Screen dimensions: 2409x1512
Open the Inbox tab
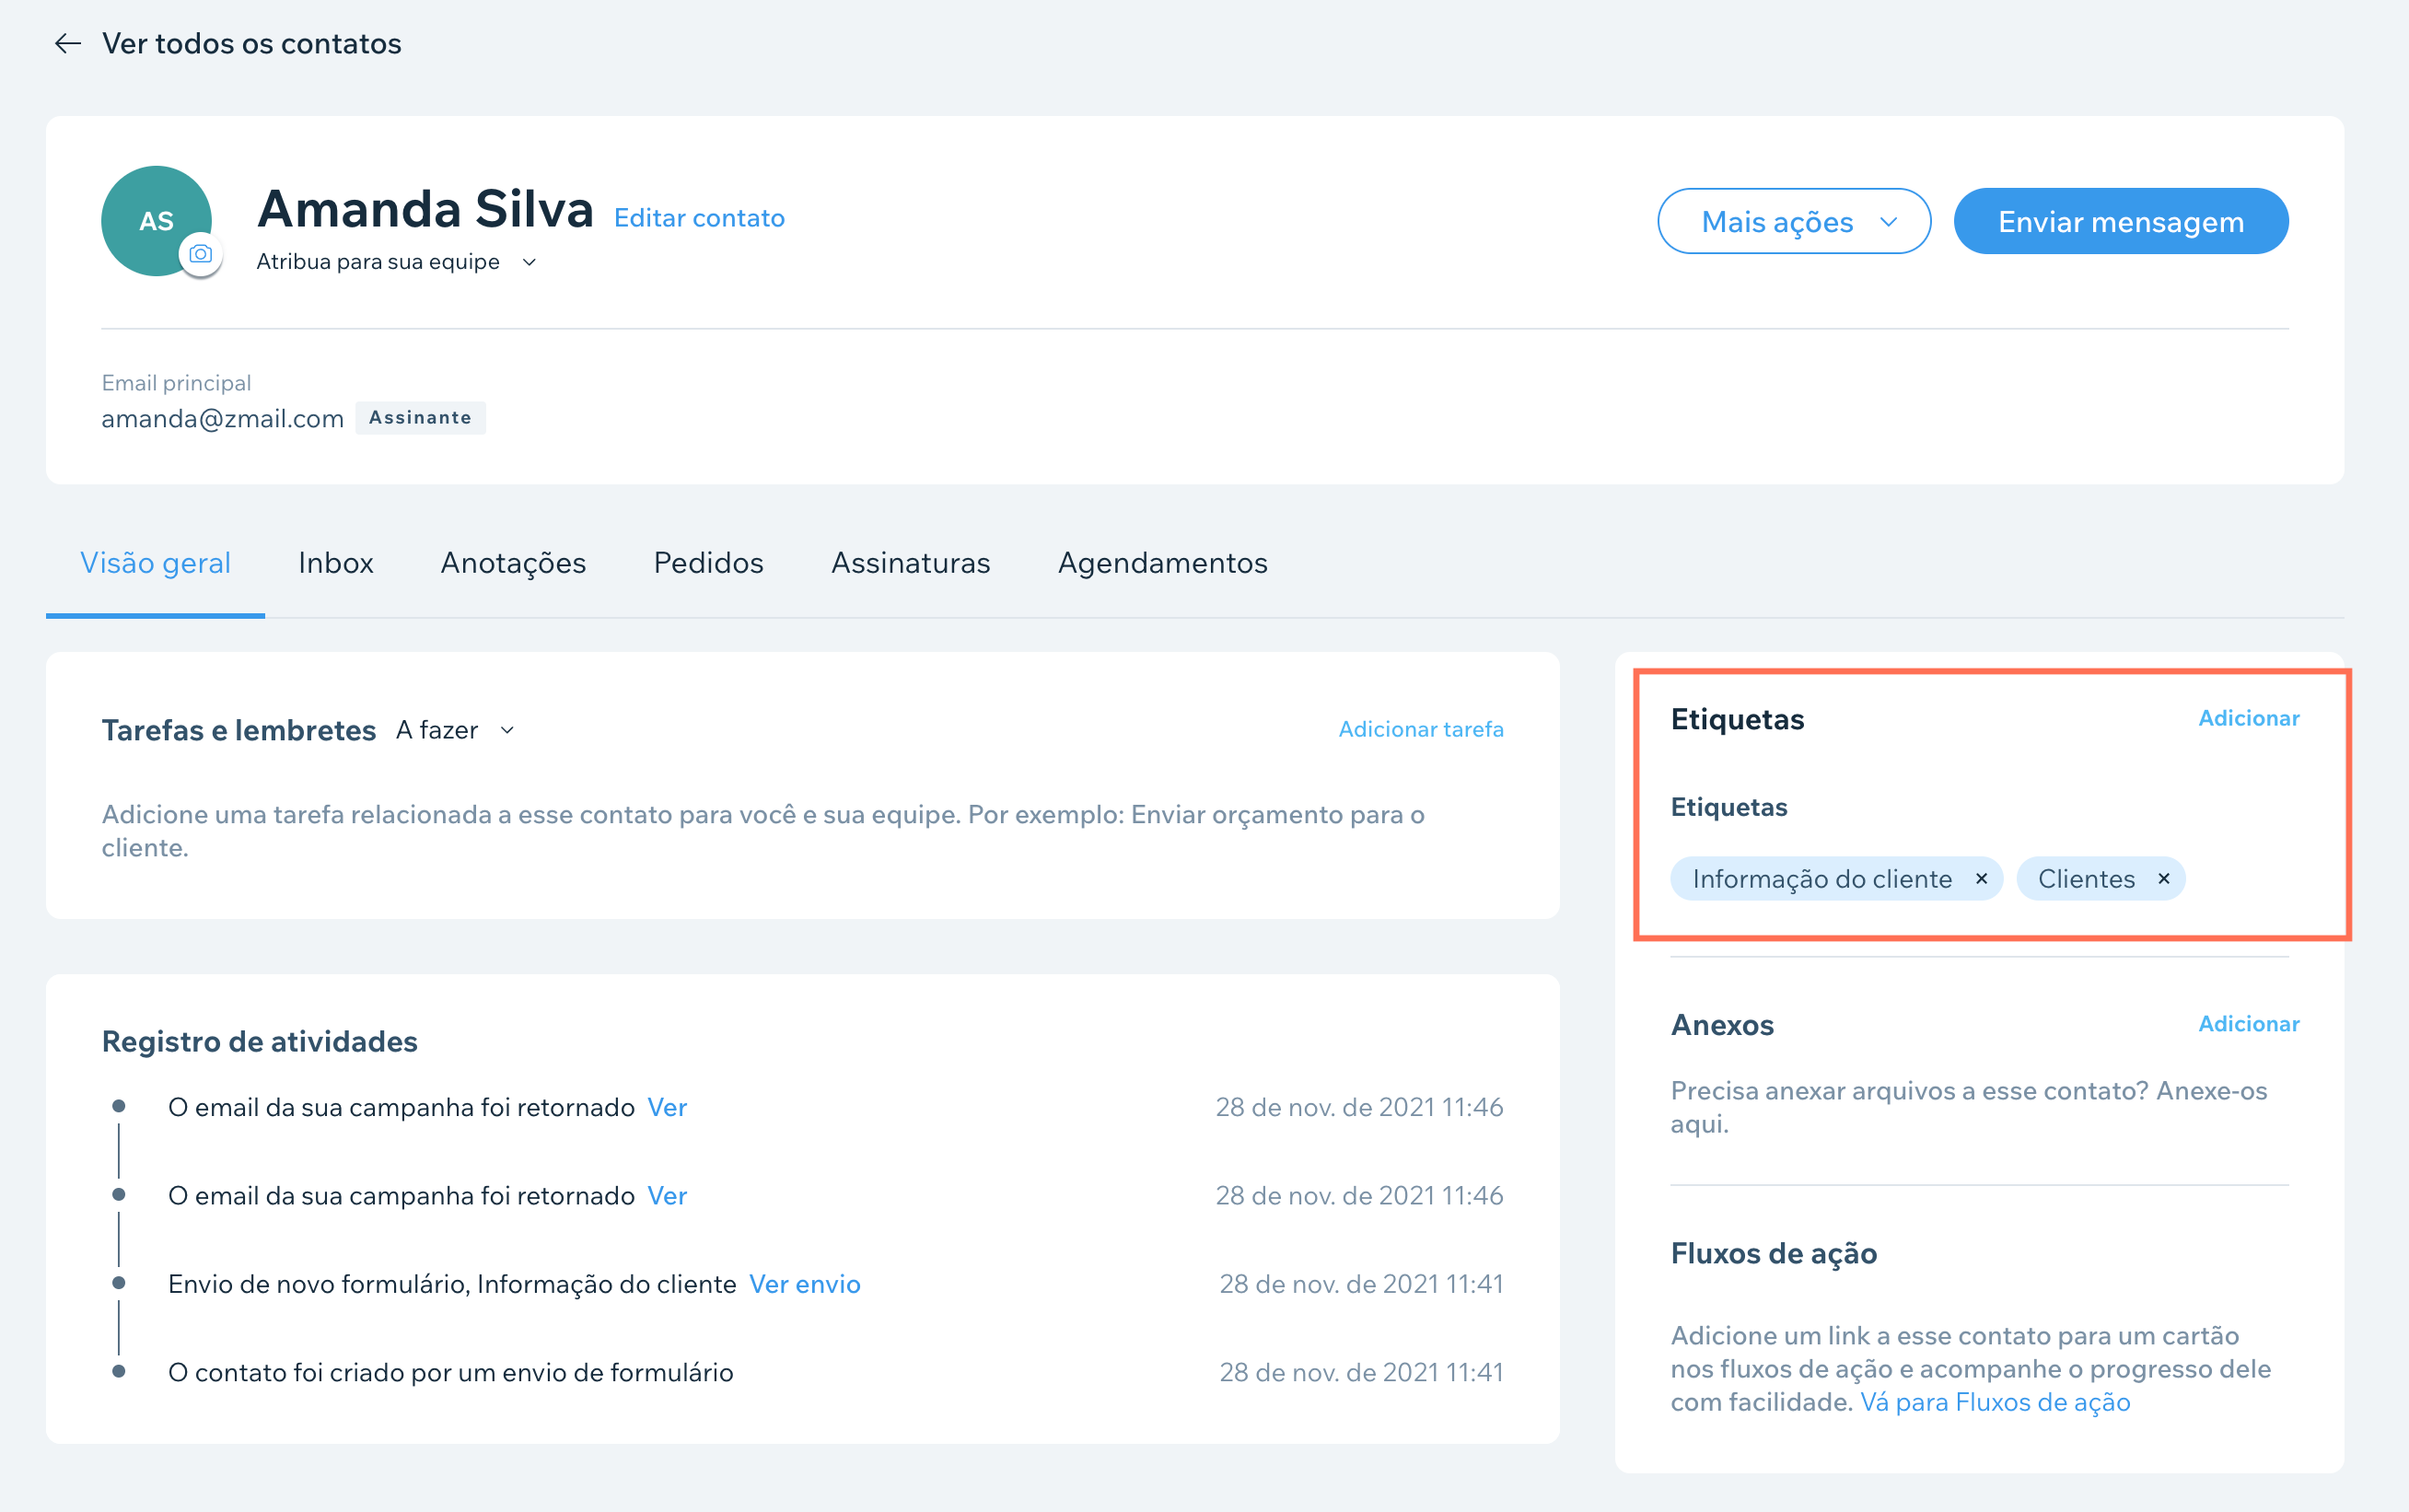click(x=336, y=563)
